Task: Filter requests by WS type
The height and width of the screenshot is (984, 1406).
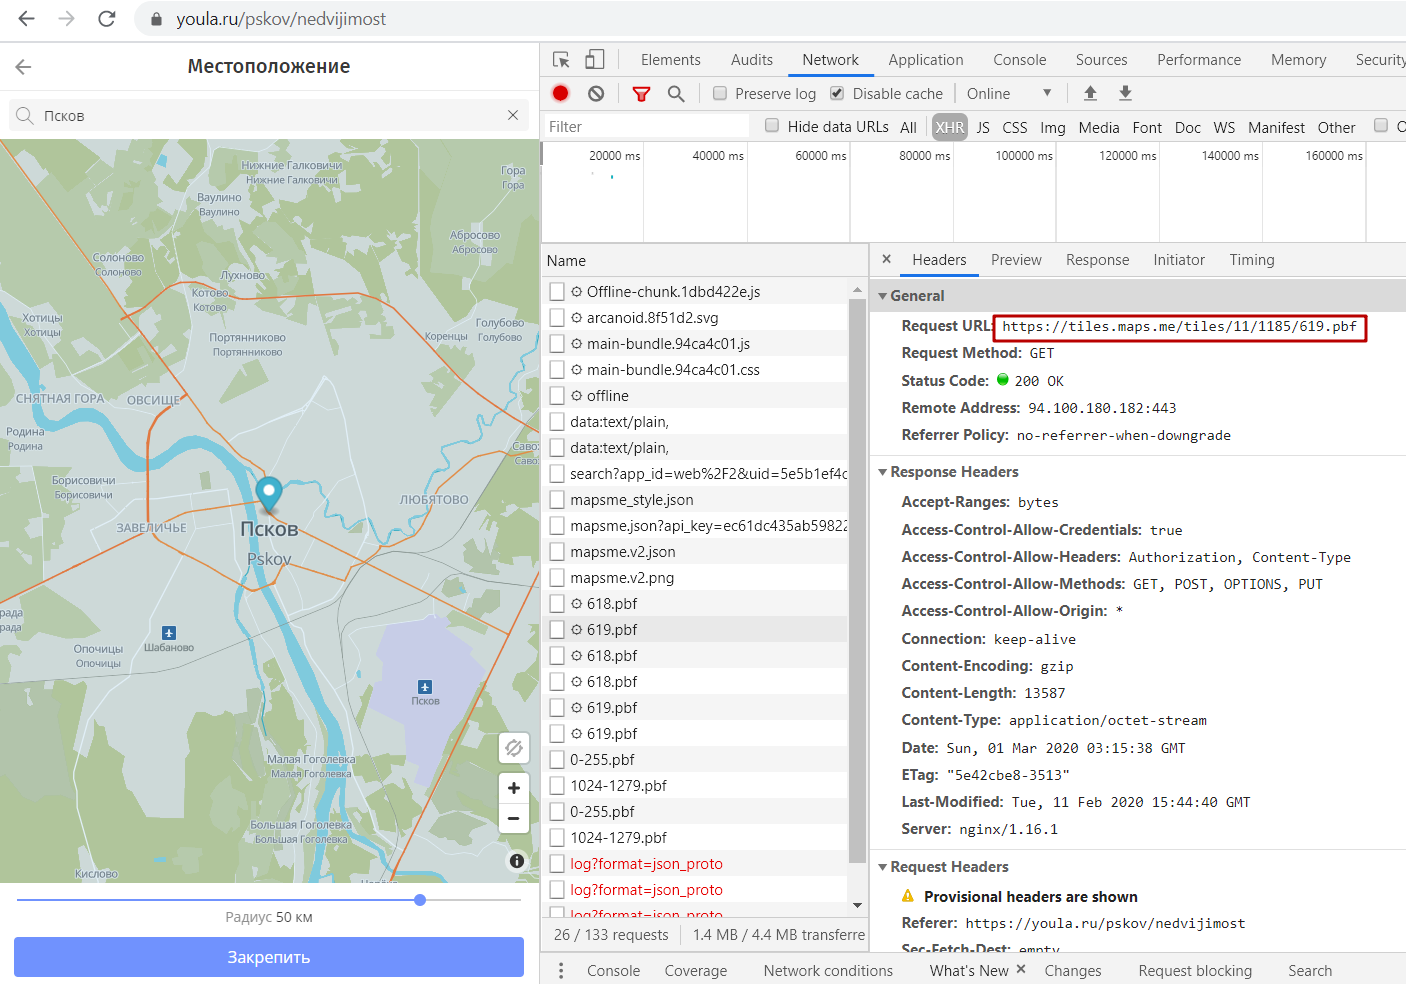Action: point(1224,127)
